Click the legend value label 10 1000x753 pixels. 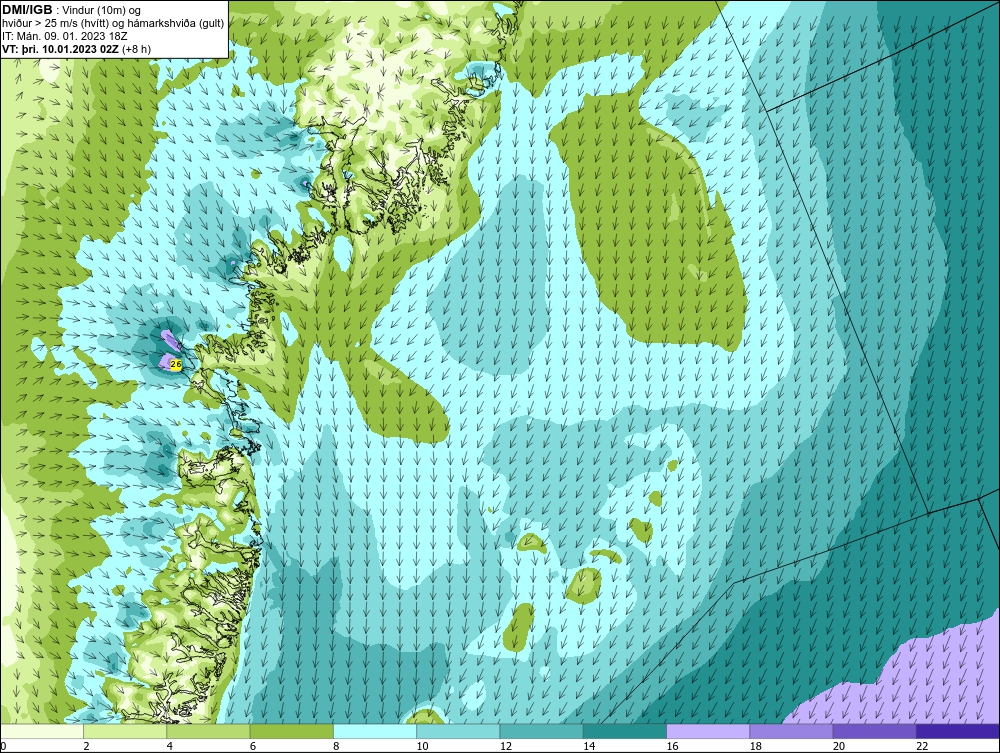tap(422, 746)
